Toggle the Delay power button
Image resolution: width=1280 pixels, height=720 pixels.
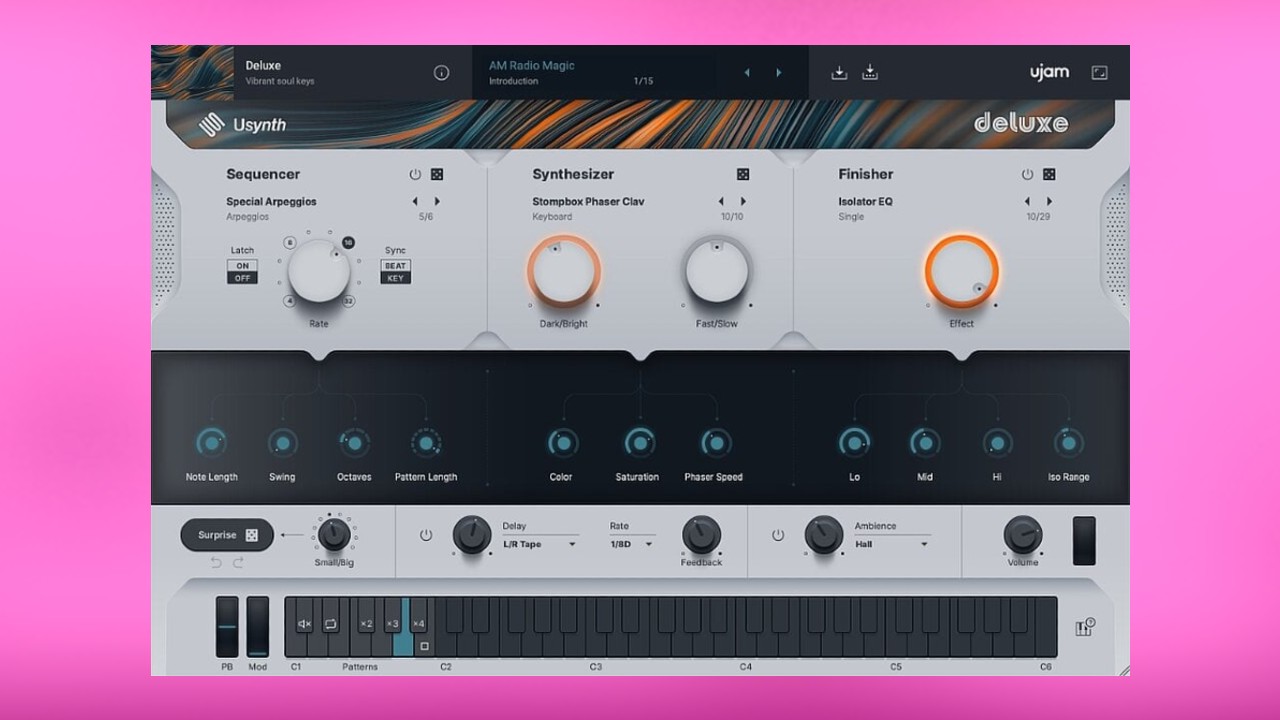425,535
